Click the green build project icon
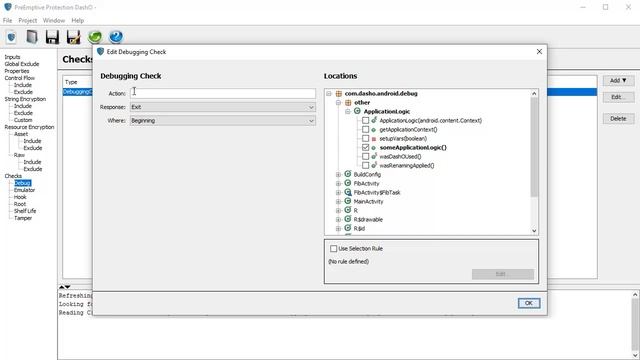Image resolution: width=640 pixels, height=360 pixels. [x=95, y=37]
